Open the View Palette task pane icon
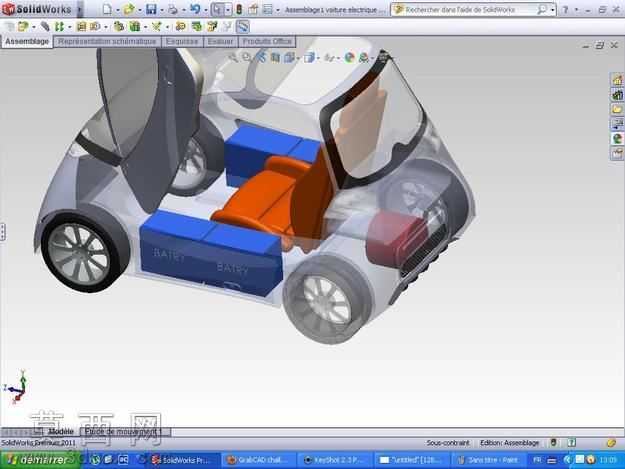The image size is (625, 469). tap(617, 124)
